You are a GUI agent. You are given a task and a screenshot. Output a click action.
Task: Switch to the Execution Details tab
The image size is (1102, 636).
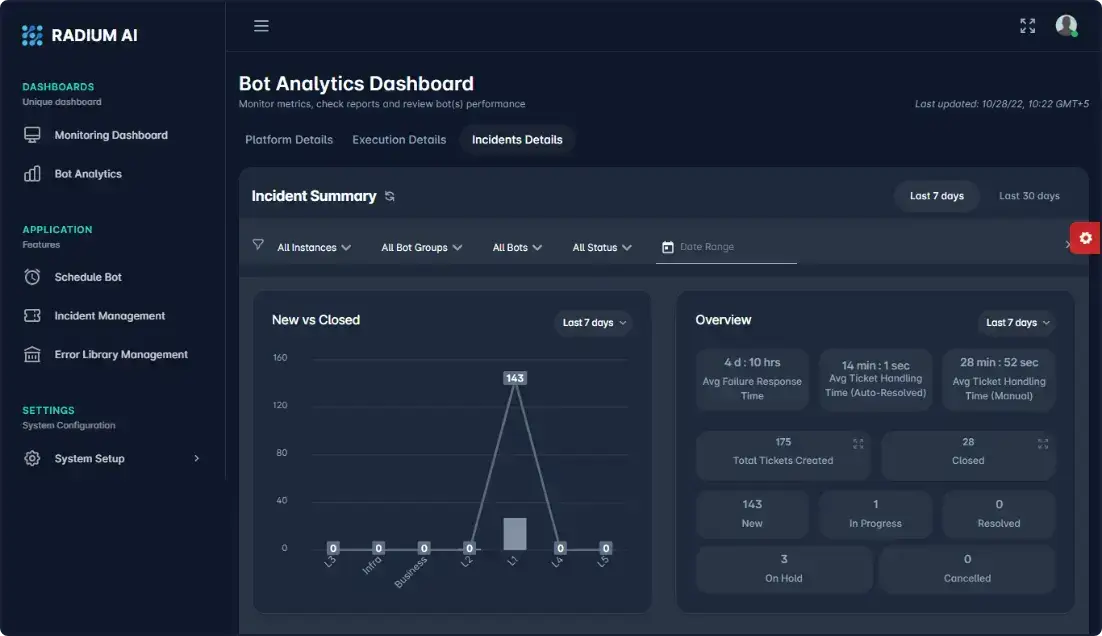pyautogui.click(x=399, y=140)
